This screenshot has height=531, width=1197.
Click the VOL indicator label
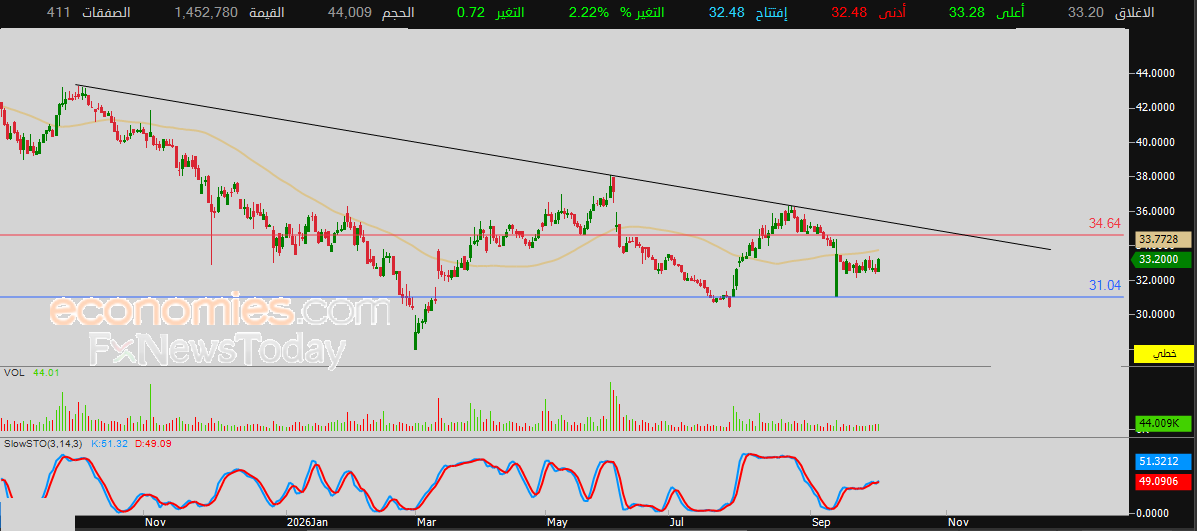point(12,372)
